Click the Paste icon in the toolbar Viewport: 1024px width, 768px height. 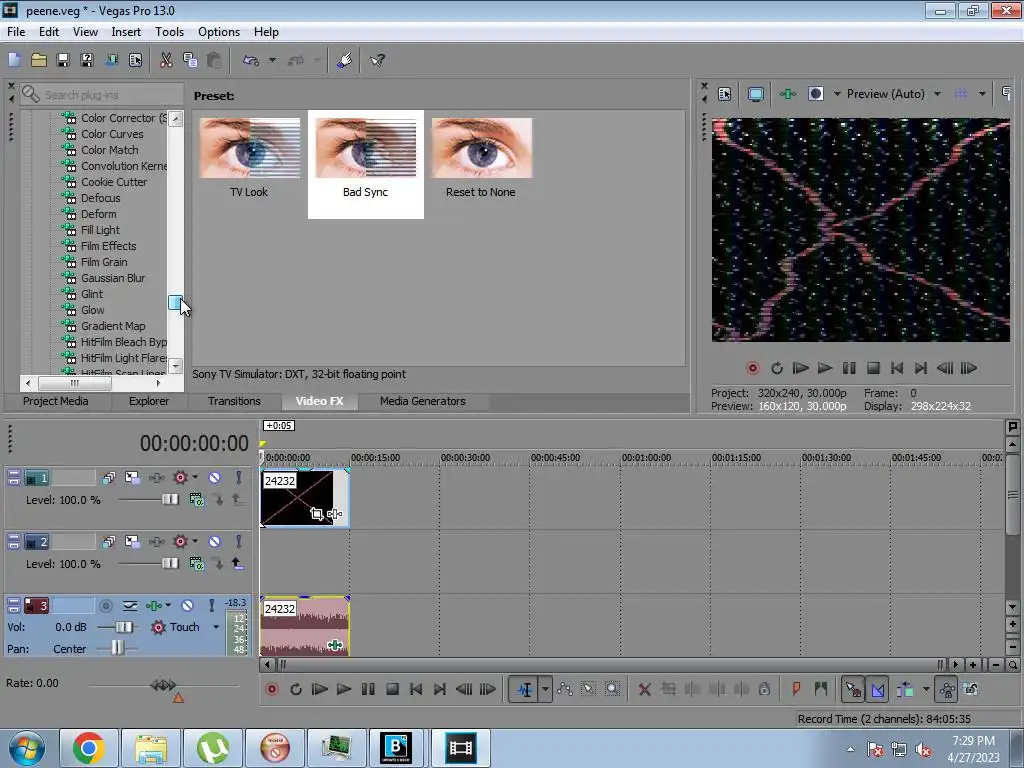(x=214, y=60)
